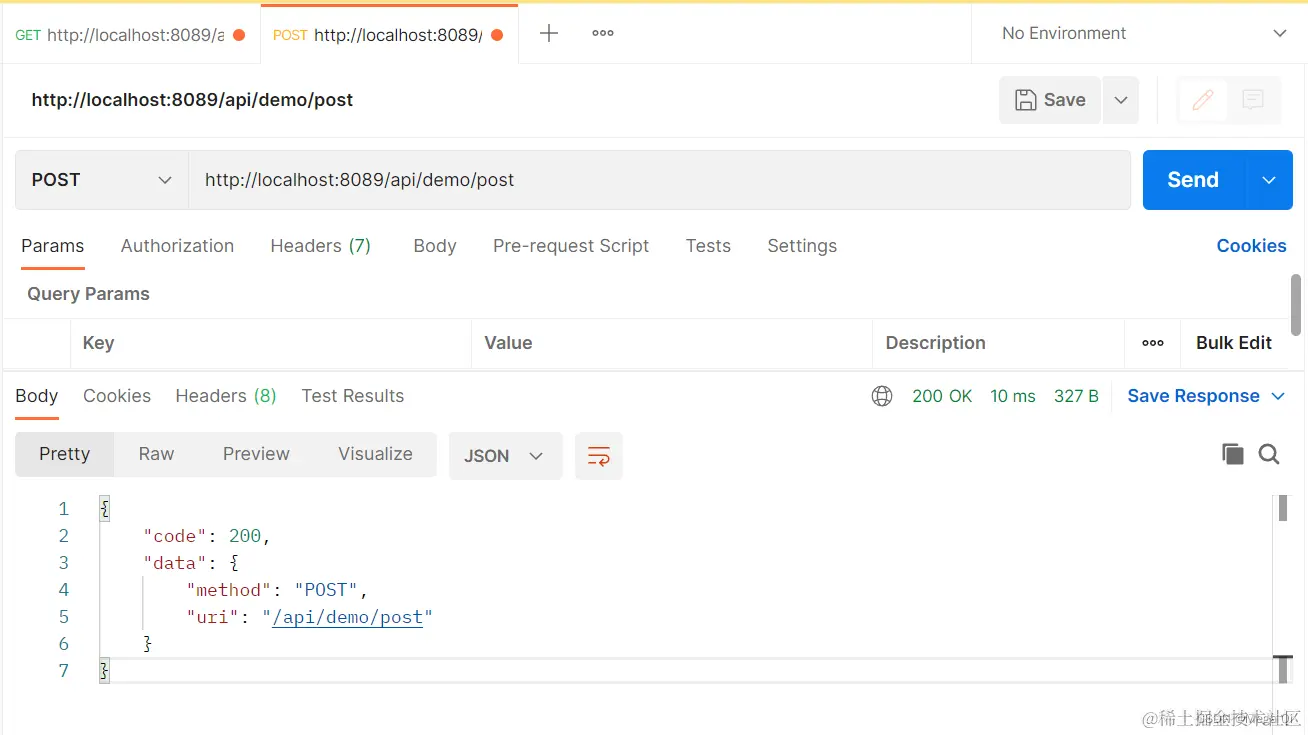The width and height of the screenshot is (1308, 735).
Task: Click the query params column options dots
Action: (x=1152, y=343)
